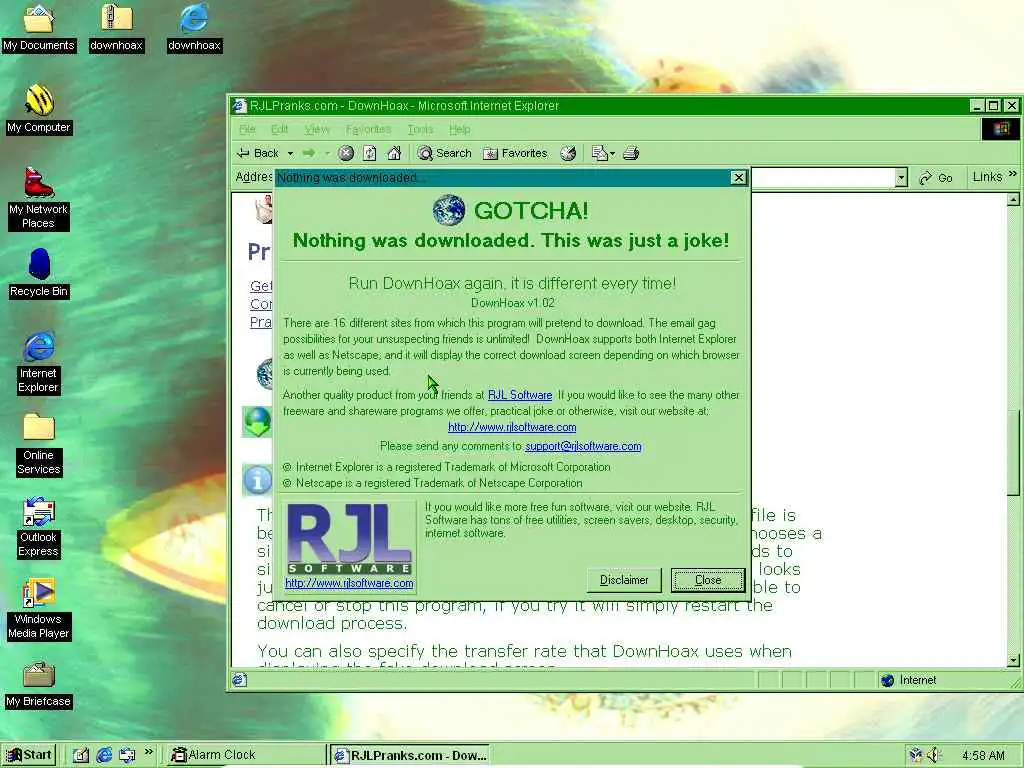1024x768 pixels.
Task: Expand the Links toolbar chevron
Action: click(x=1012, y=174)
